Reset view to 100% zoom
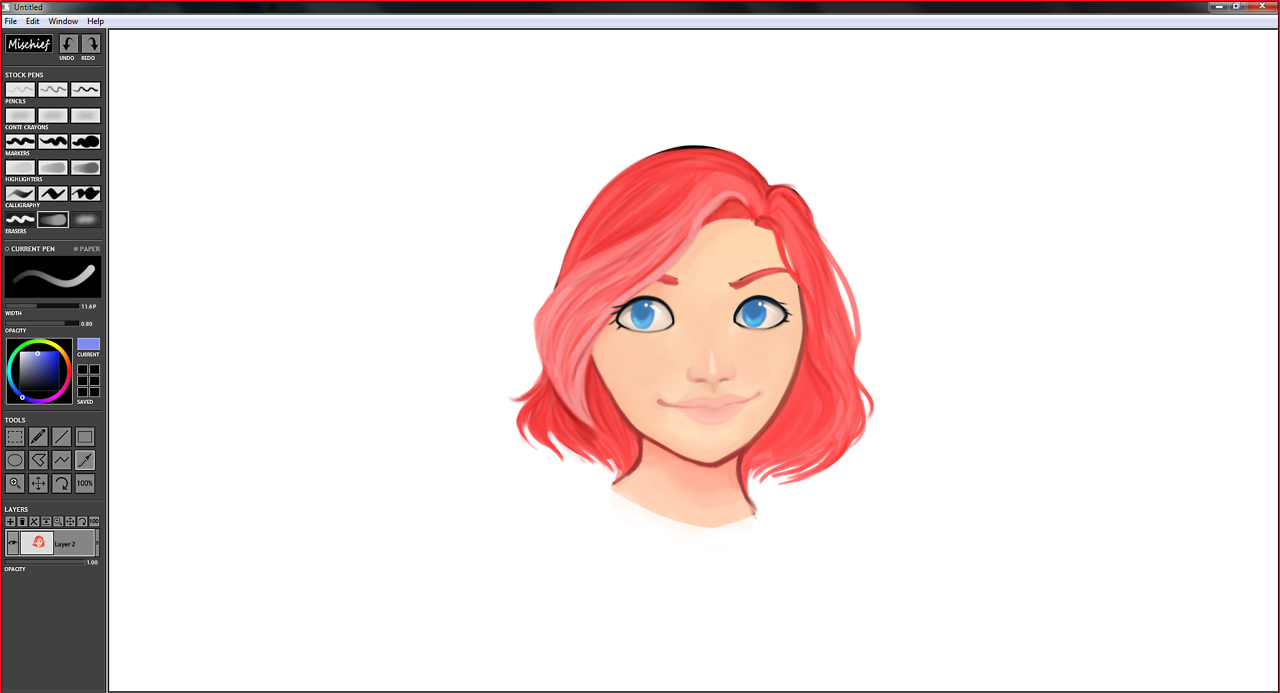The image size is (1280, 693). (85, 483)
